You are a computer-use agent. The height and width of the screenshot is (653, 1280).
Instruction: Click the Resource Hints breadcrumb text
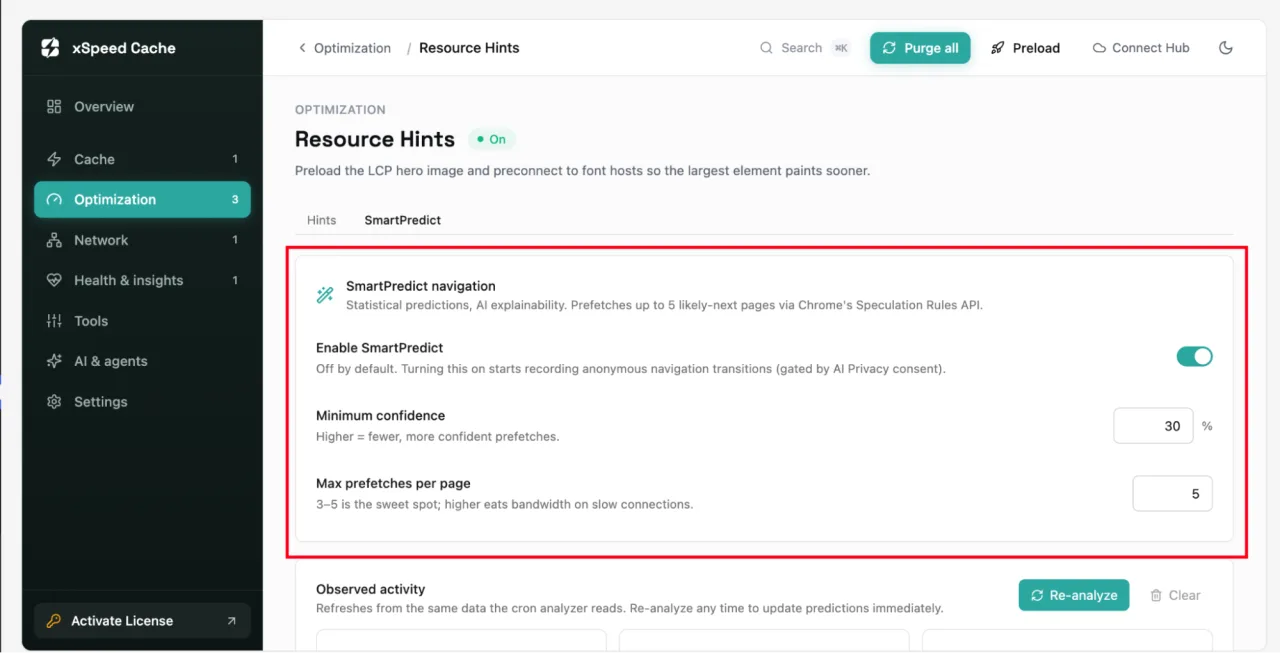pos(469,48)
